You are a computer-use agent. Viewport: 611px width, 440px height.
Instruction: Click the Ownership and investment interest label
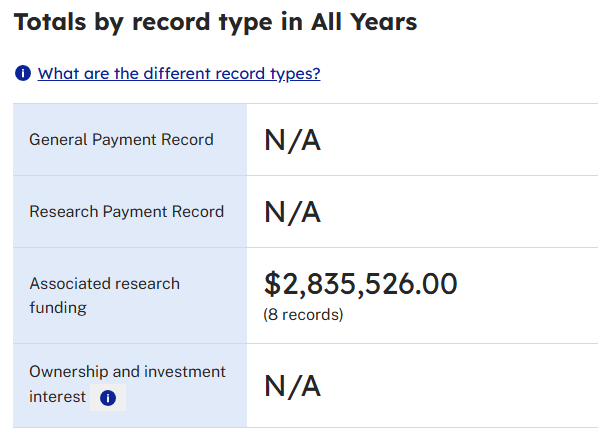(x=127, y=384)
